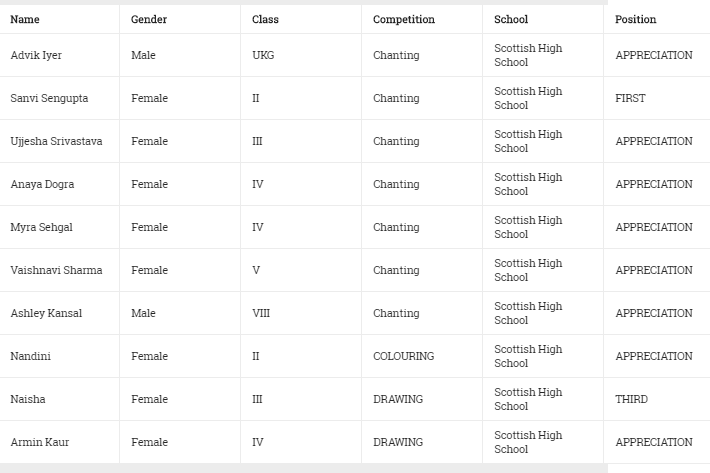
Task: Click the Name column header
Action: coord(25,19)
